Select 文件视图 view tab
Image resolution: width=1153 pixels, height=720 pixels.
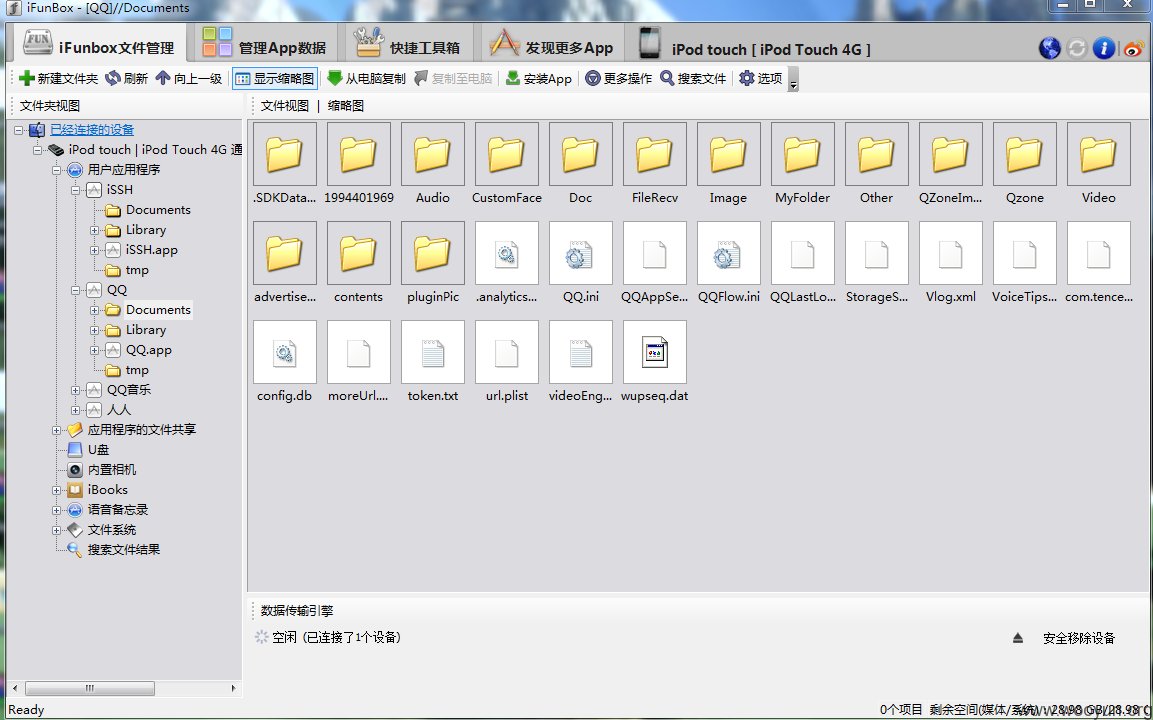285,106
